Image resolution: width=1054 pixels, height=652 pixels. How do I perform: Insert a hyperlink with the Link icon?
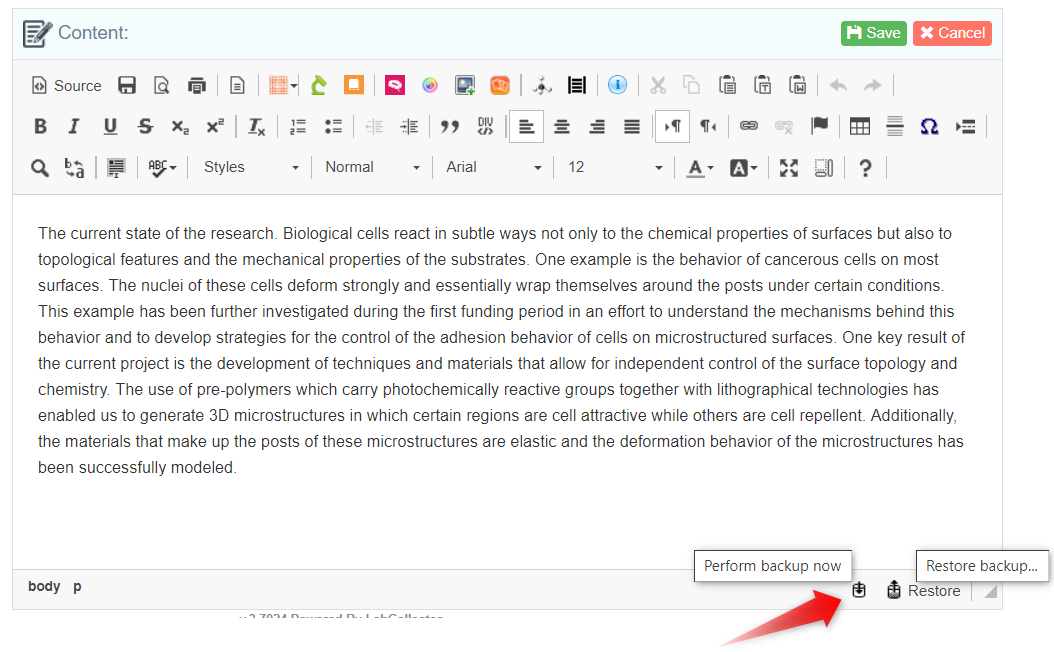tap(749, 126)
